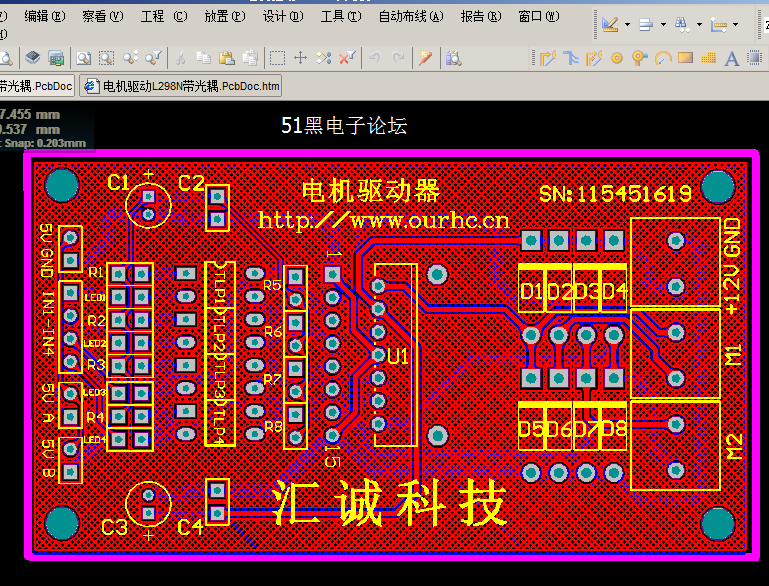769x586 pixels.
Task: Select the Place Via tool
Action: [x=640, y=58]
